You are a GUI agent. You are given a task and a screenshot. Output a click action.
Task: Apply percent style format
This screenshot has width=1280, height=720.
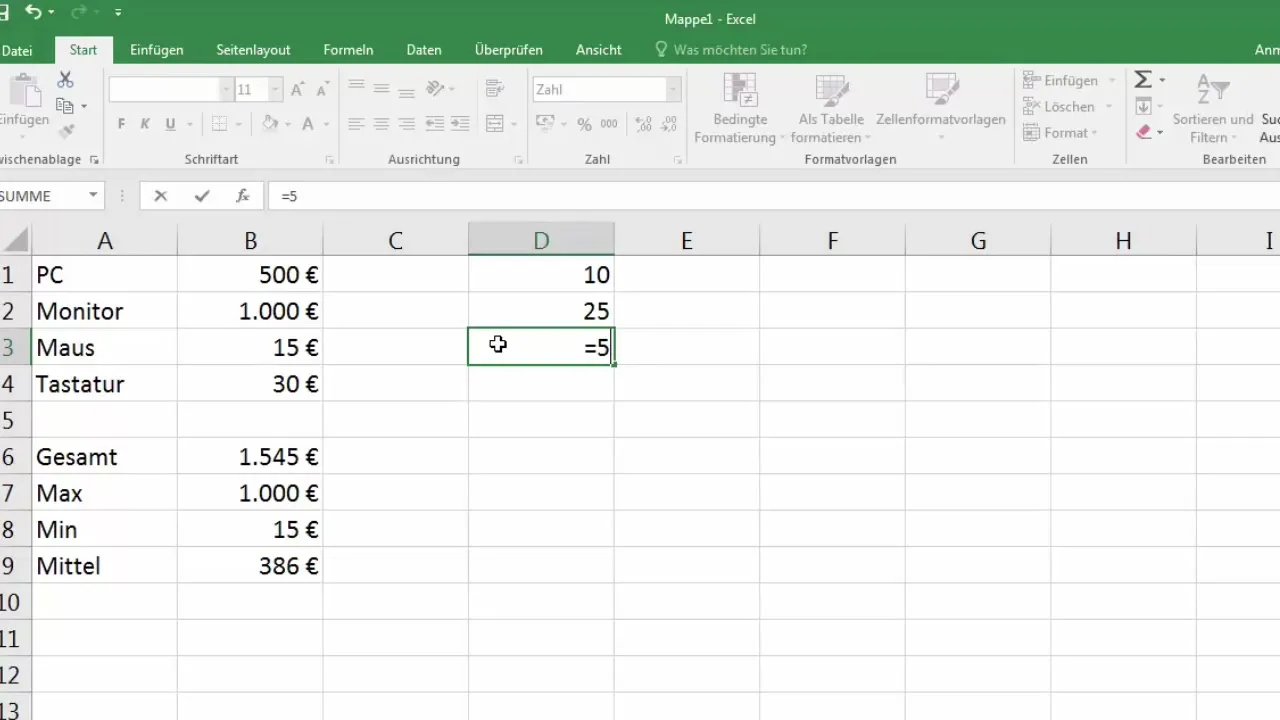click(x=584, y=124)
